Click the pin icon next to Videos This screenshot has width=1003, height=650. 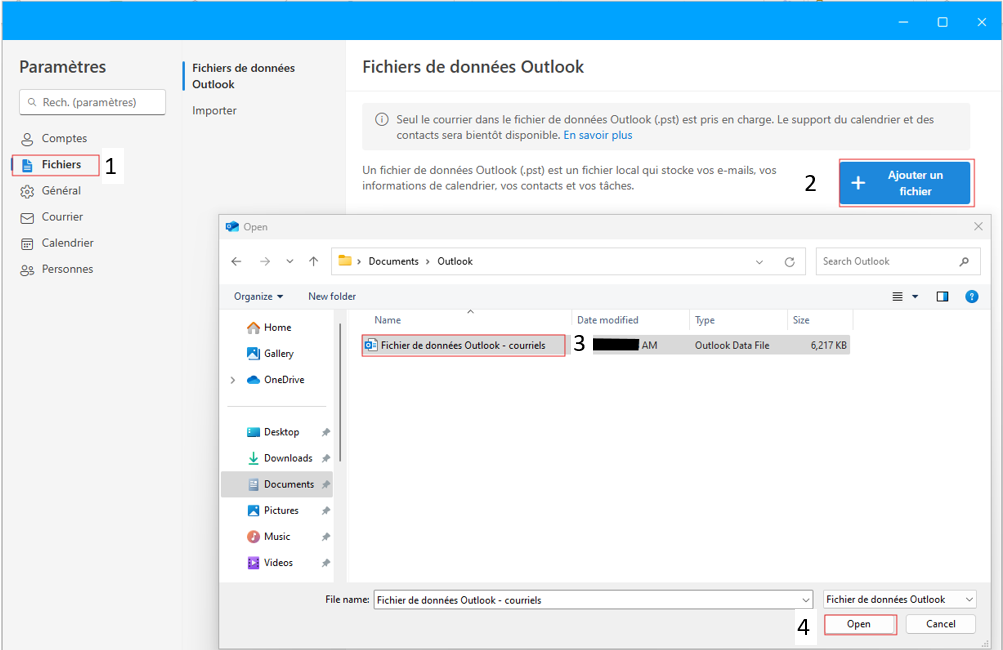[326, 563]
